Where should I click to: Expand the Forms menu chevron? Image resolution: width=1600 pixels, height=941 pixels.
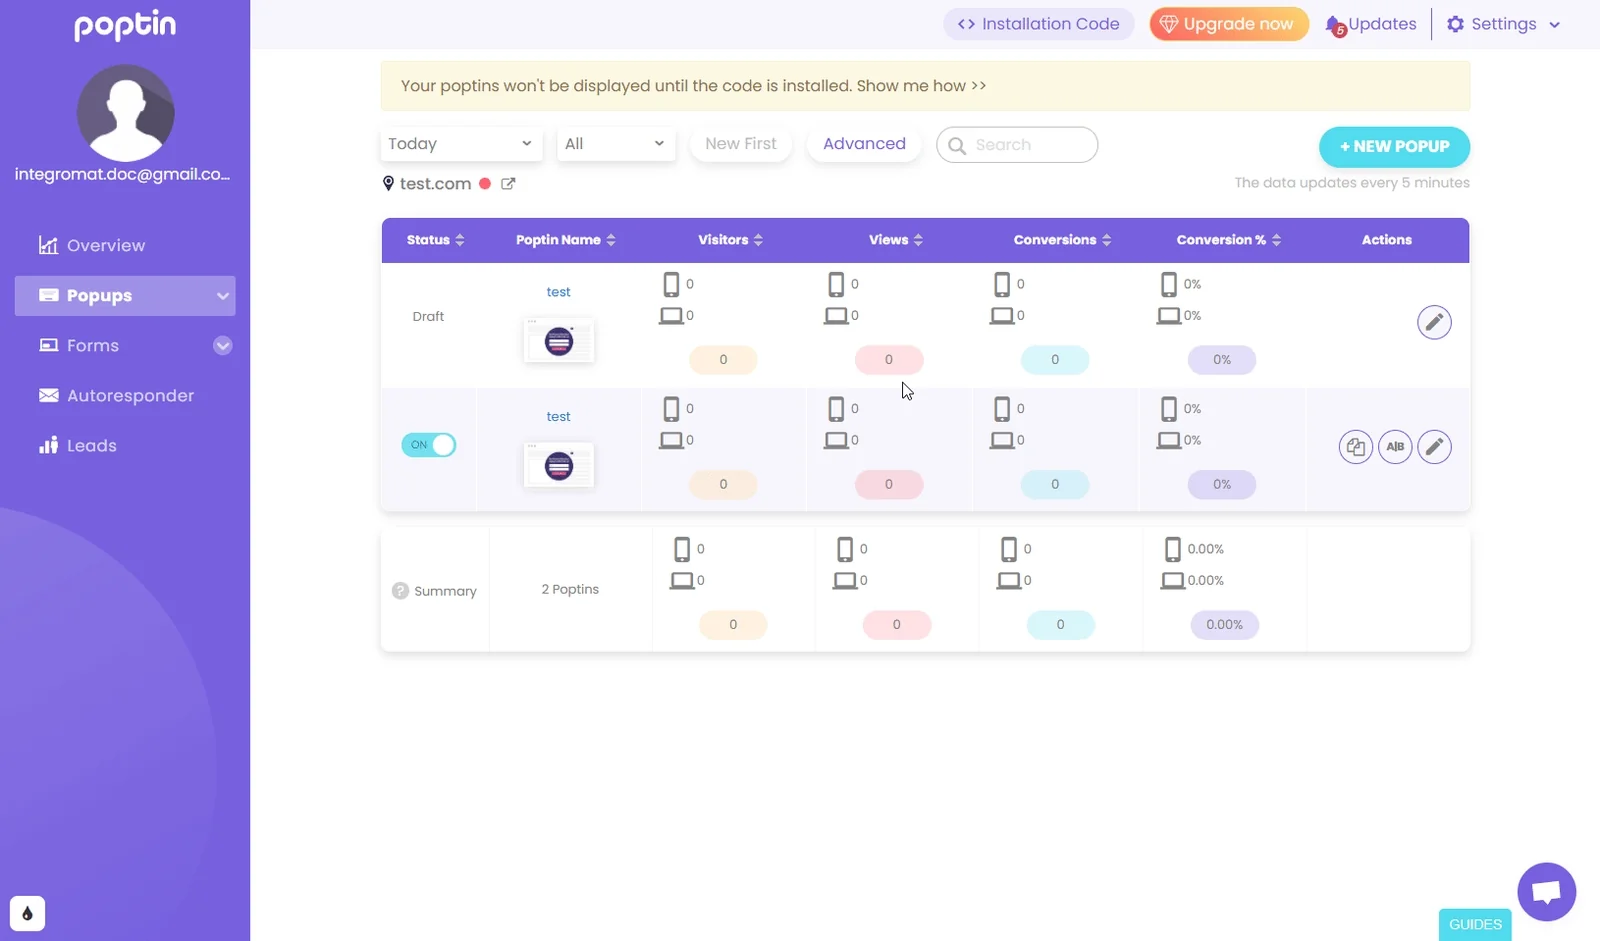(x=223, y=346)
